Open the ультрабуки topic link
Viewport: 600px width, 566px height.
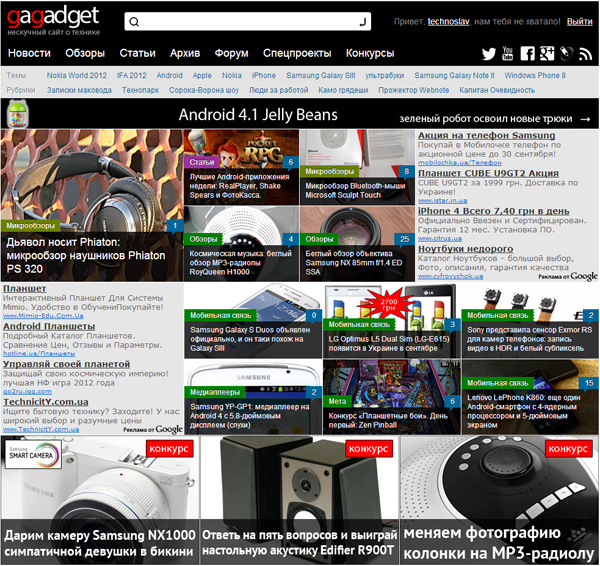click(x=385, y=75)
